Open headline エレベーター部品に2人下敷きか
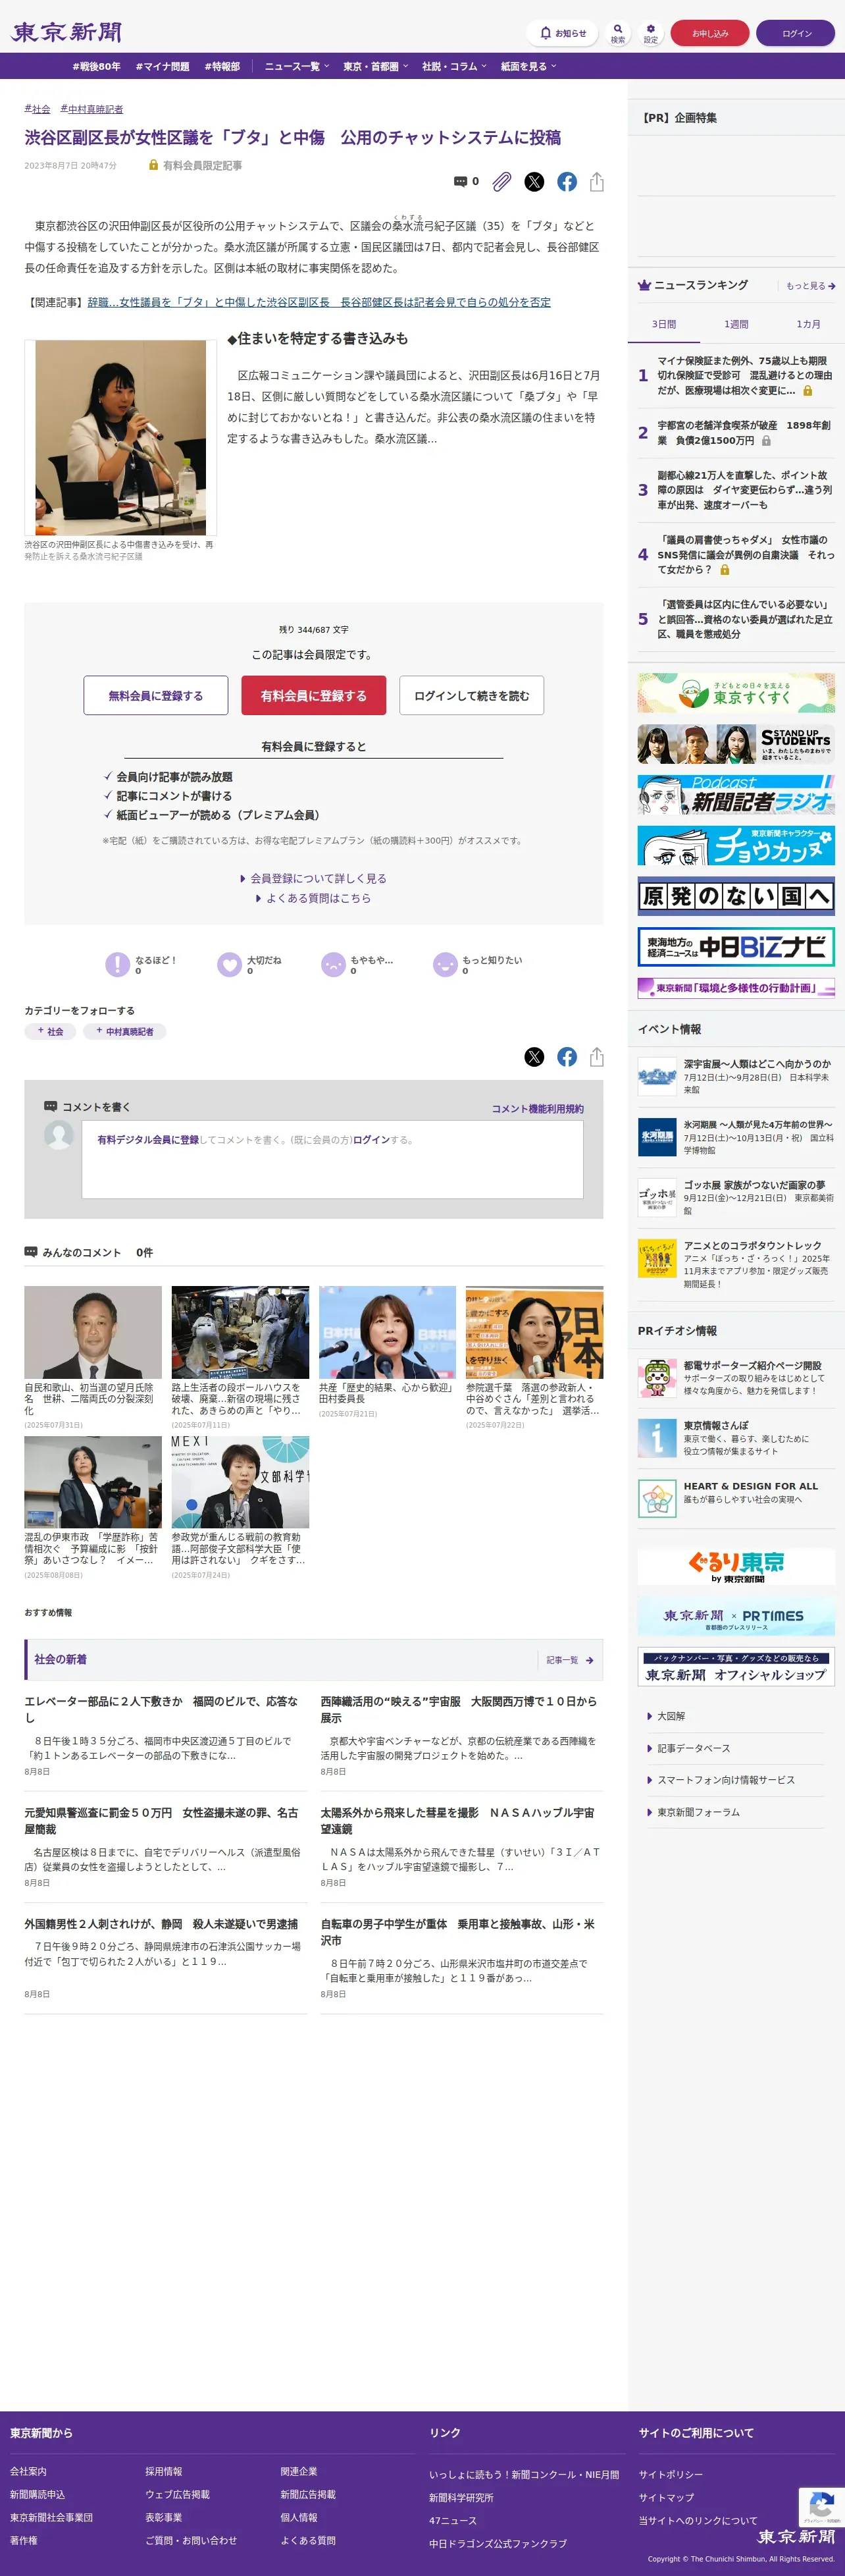This screenshot has width=845, height=2576. [162, 1709]
